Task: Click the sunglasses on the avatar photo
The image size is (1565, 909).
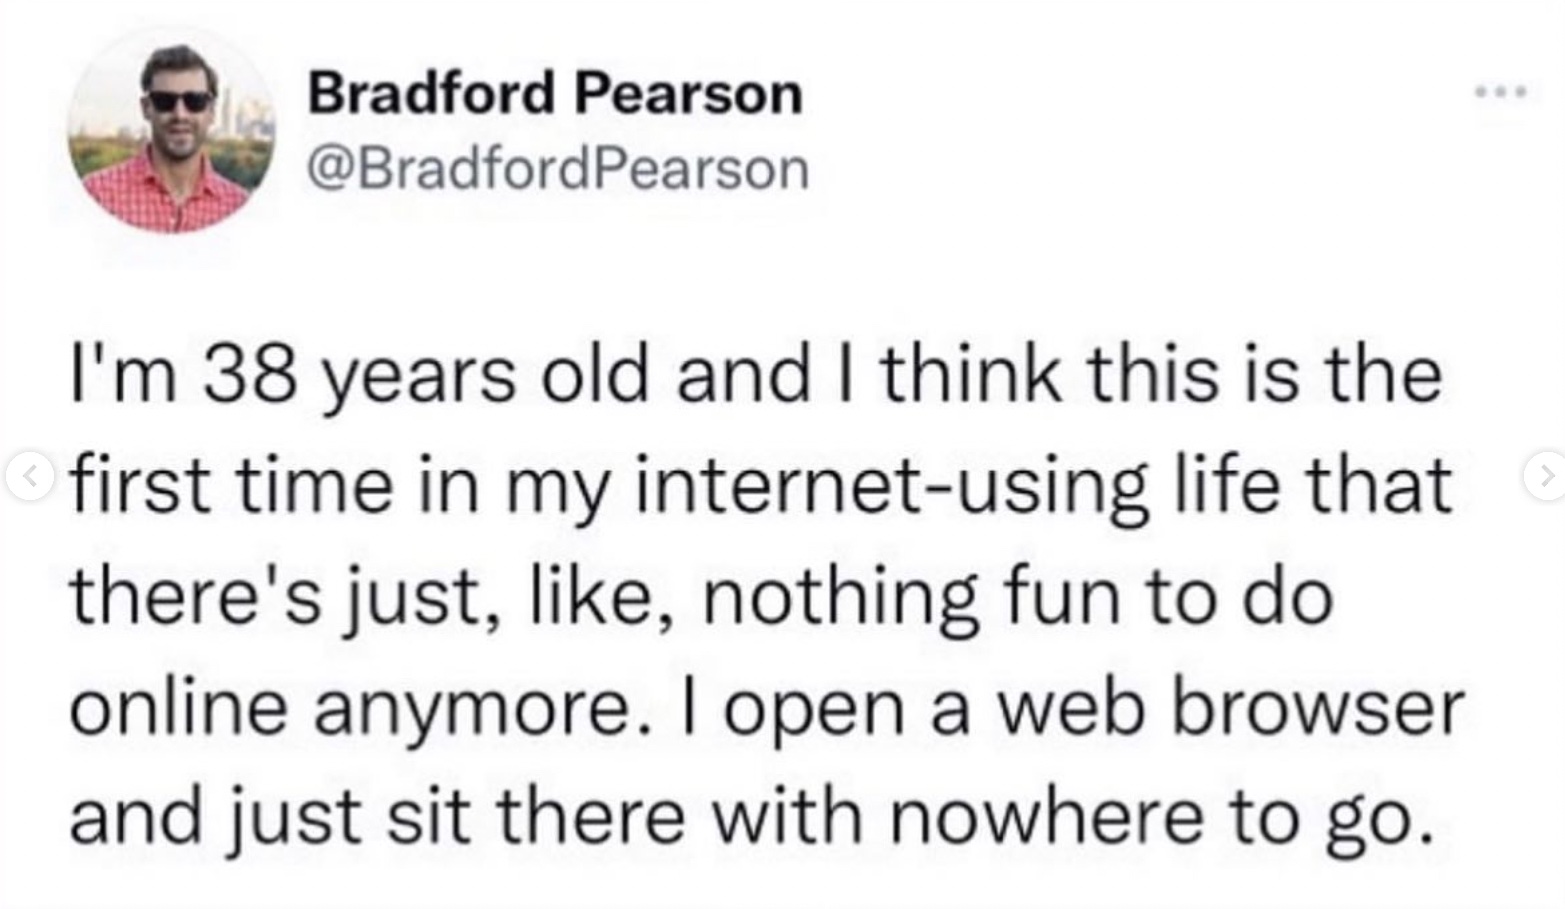Action: pyautogui.click(x=179, y=101)
